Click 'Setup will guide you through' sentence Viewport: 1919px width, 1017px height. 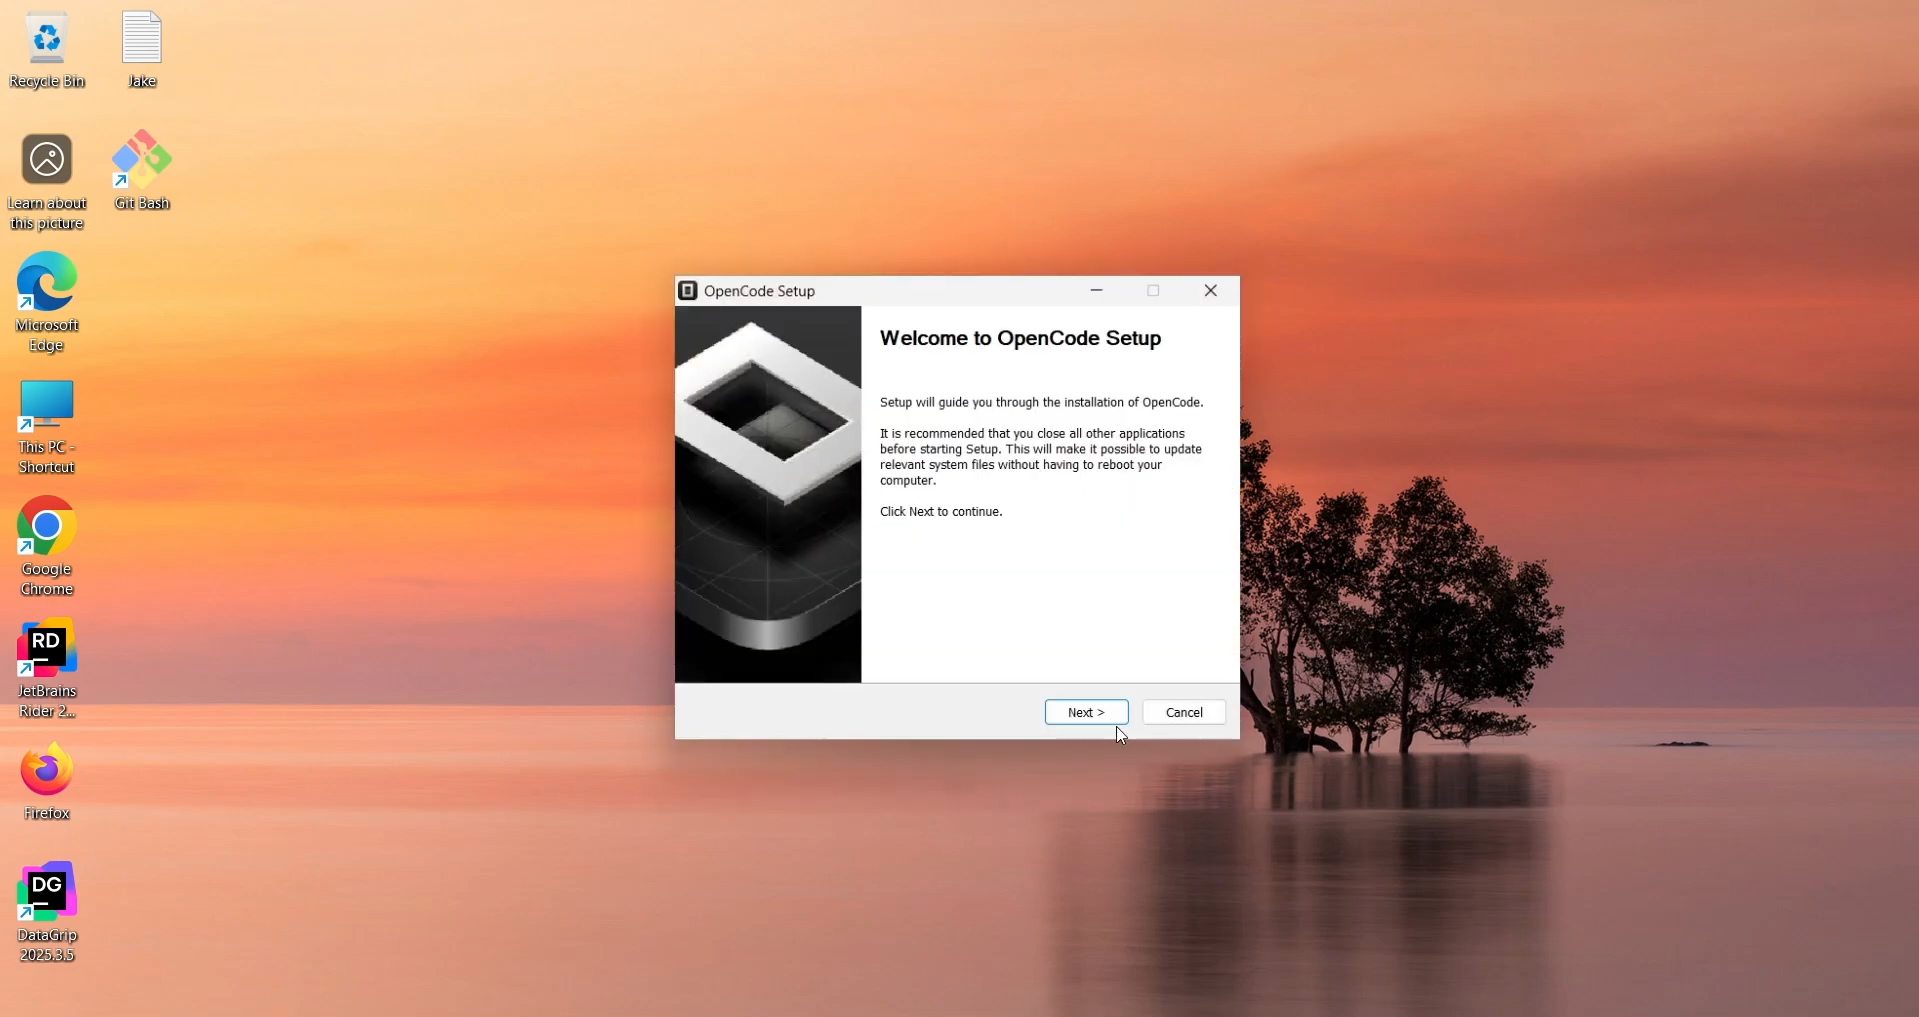tap(1041, 402)
